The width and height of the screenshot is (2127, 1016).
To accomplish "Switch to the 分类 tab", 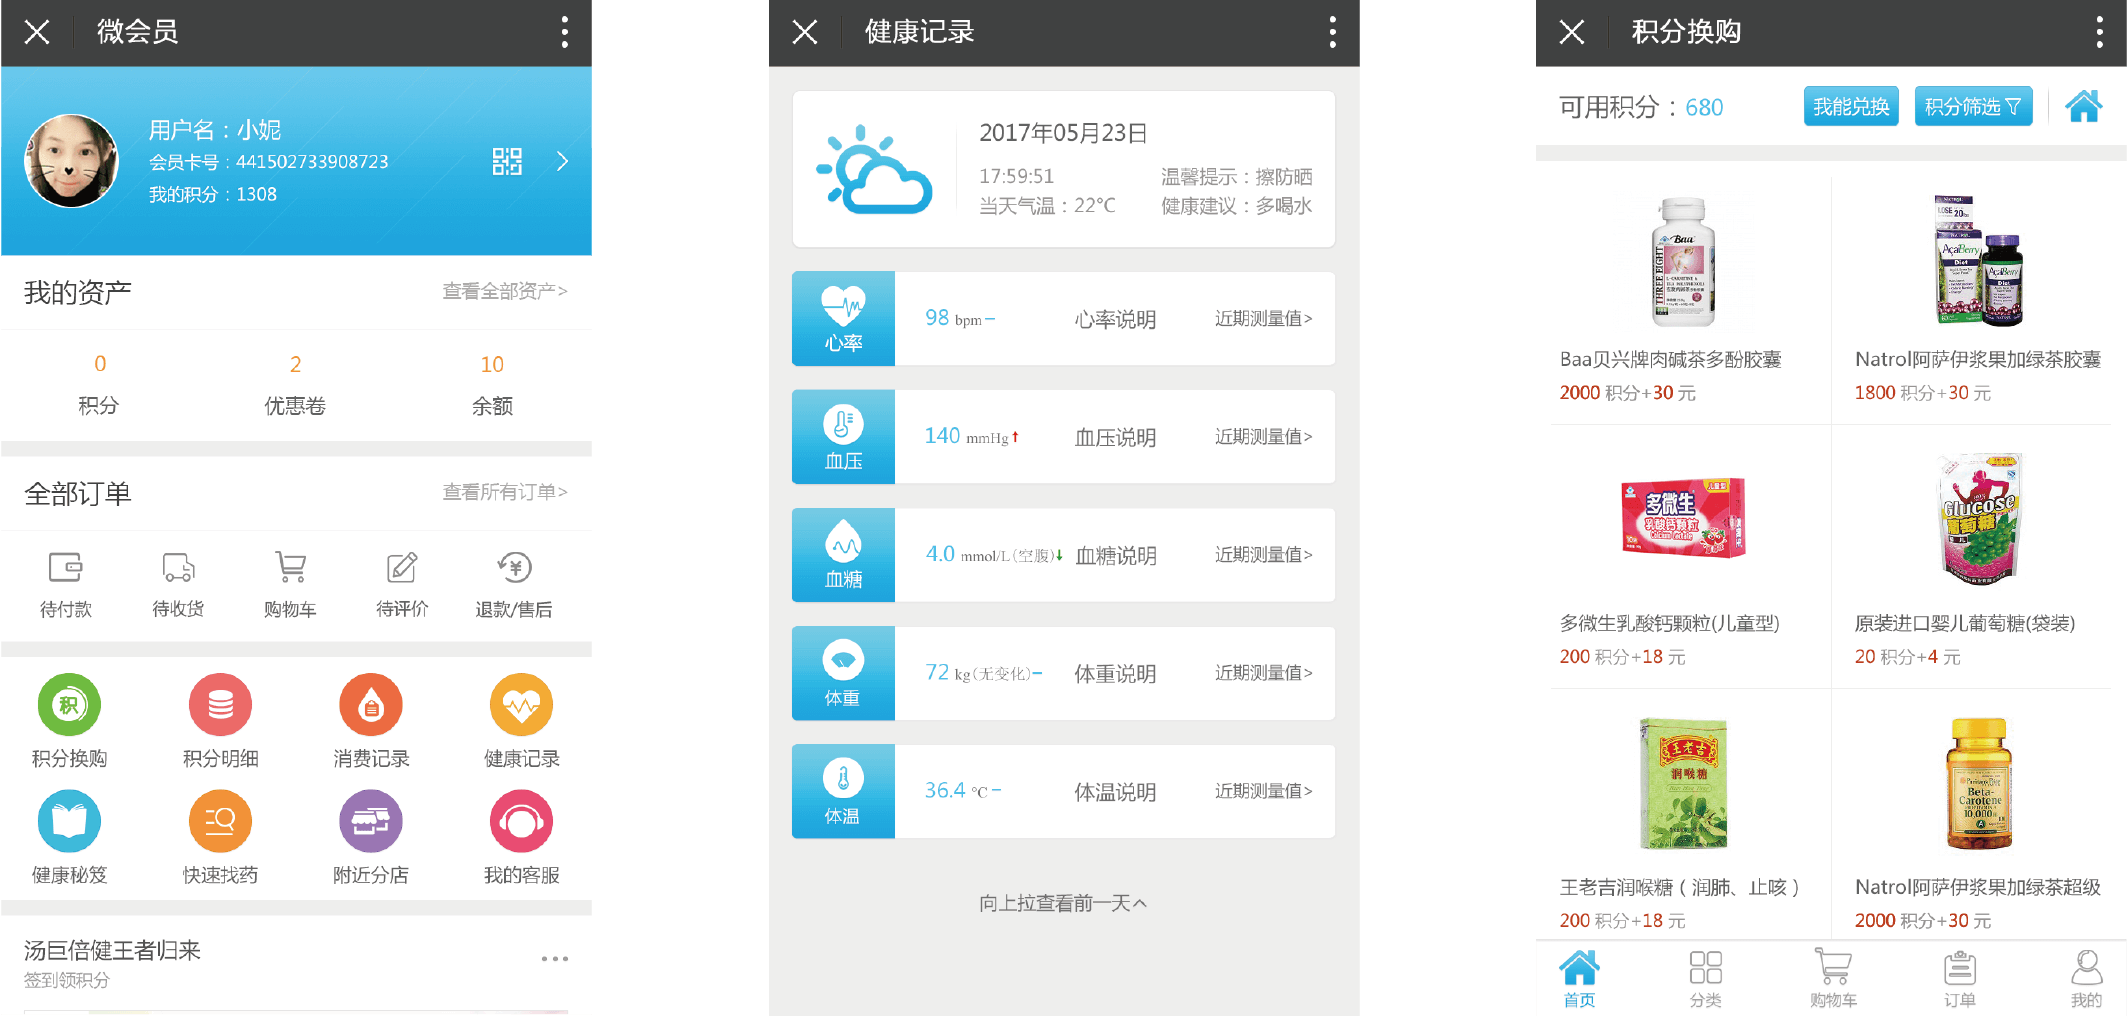I will pyautogui.click(x=1705, y=975).
